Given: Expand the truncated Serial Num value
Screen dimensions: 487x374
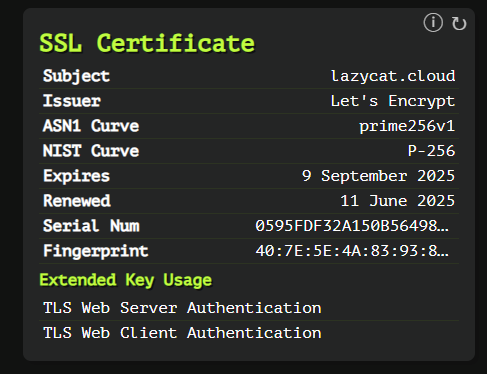Looking at the screenshot, I should click(x=352, y=226).
